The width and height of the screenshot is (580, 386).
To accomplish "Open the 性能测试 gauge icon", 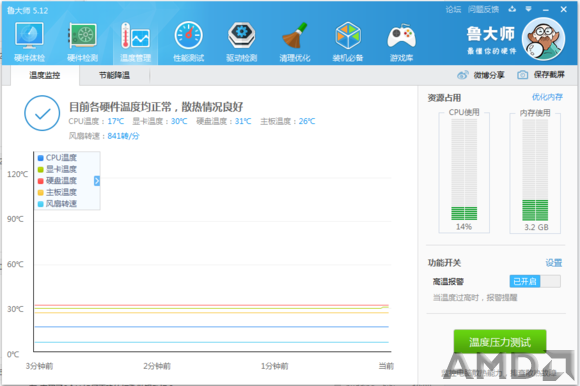I will 189,42.
